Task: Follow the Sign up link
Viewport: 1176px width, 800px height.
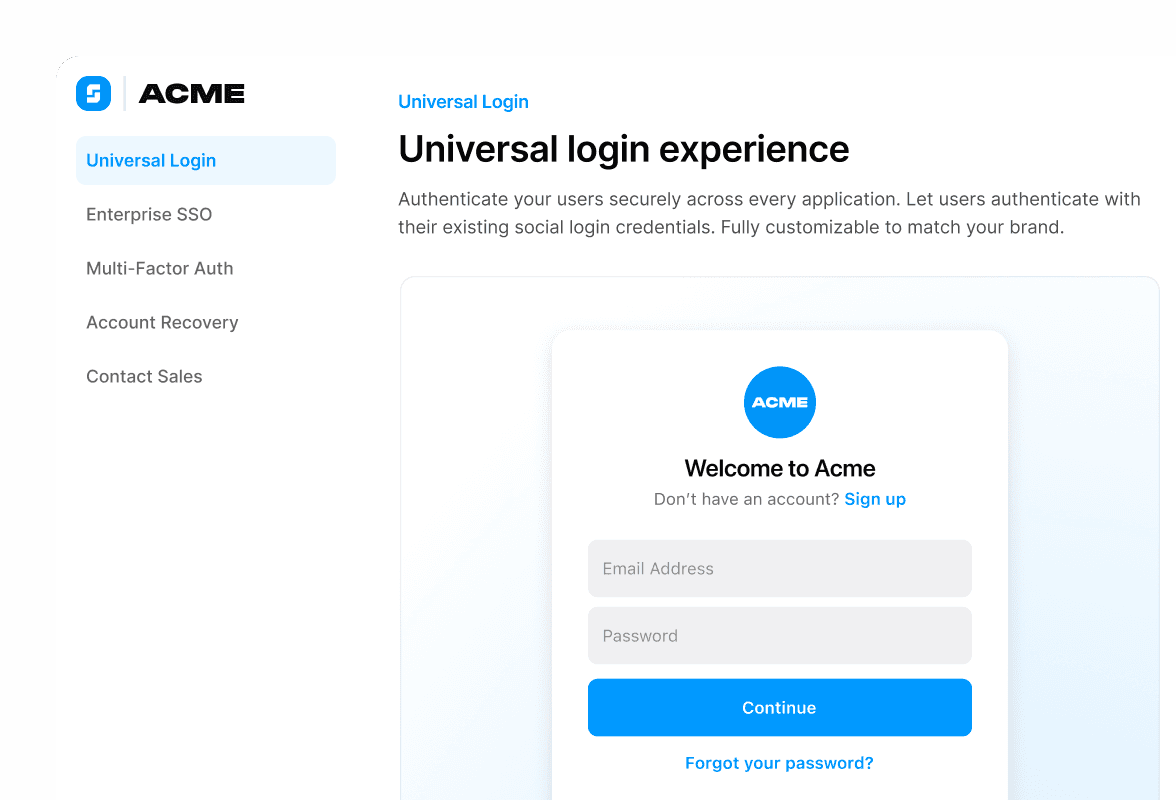Action: pyautogui.click(x=874, y=499)
